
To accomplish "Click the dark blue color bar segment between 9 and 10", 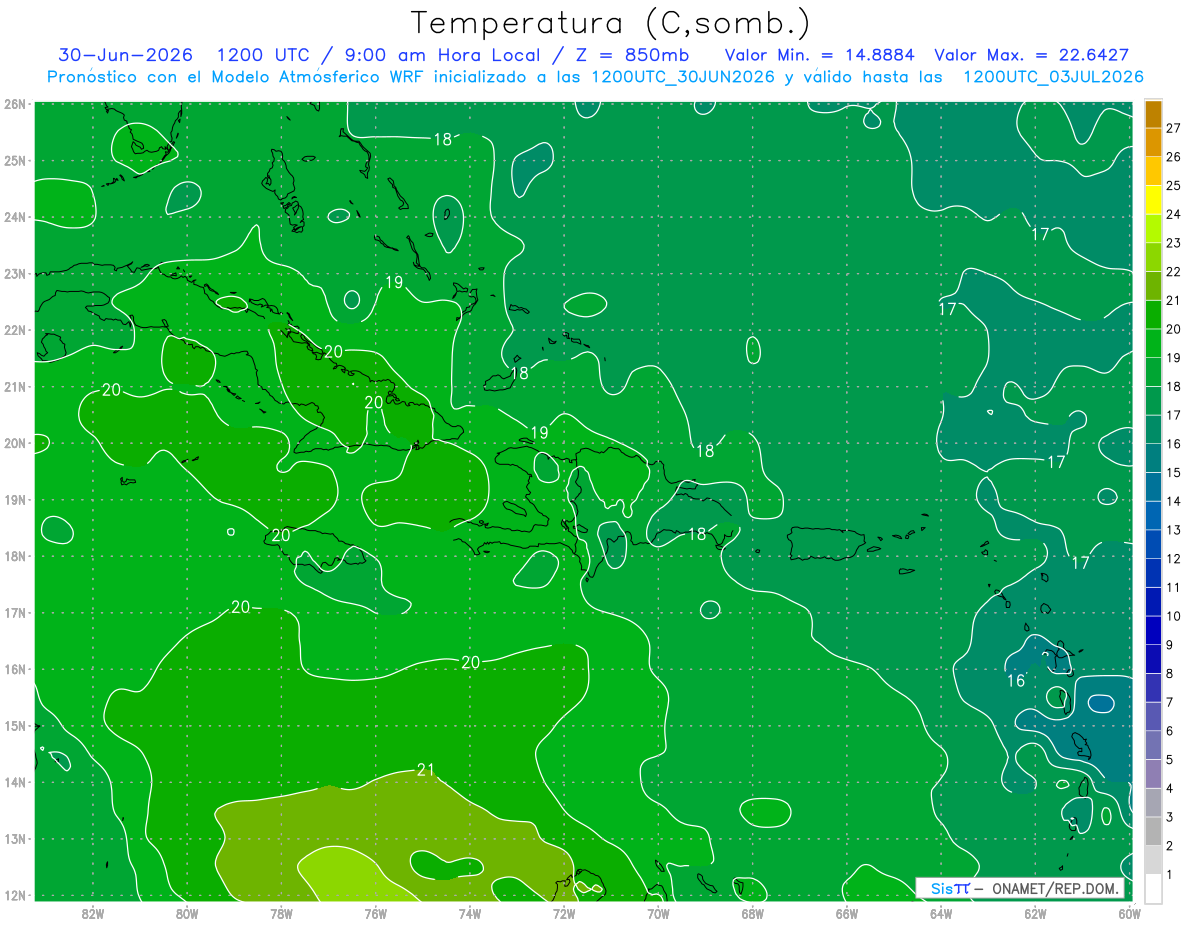I will pos(1153,630).
